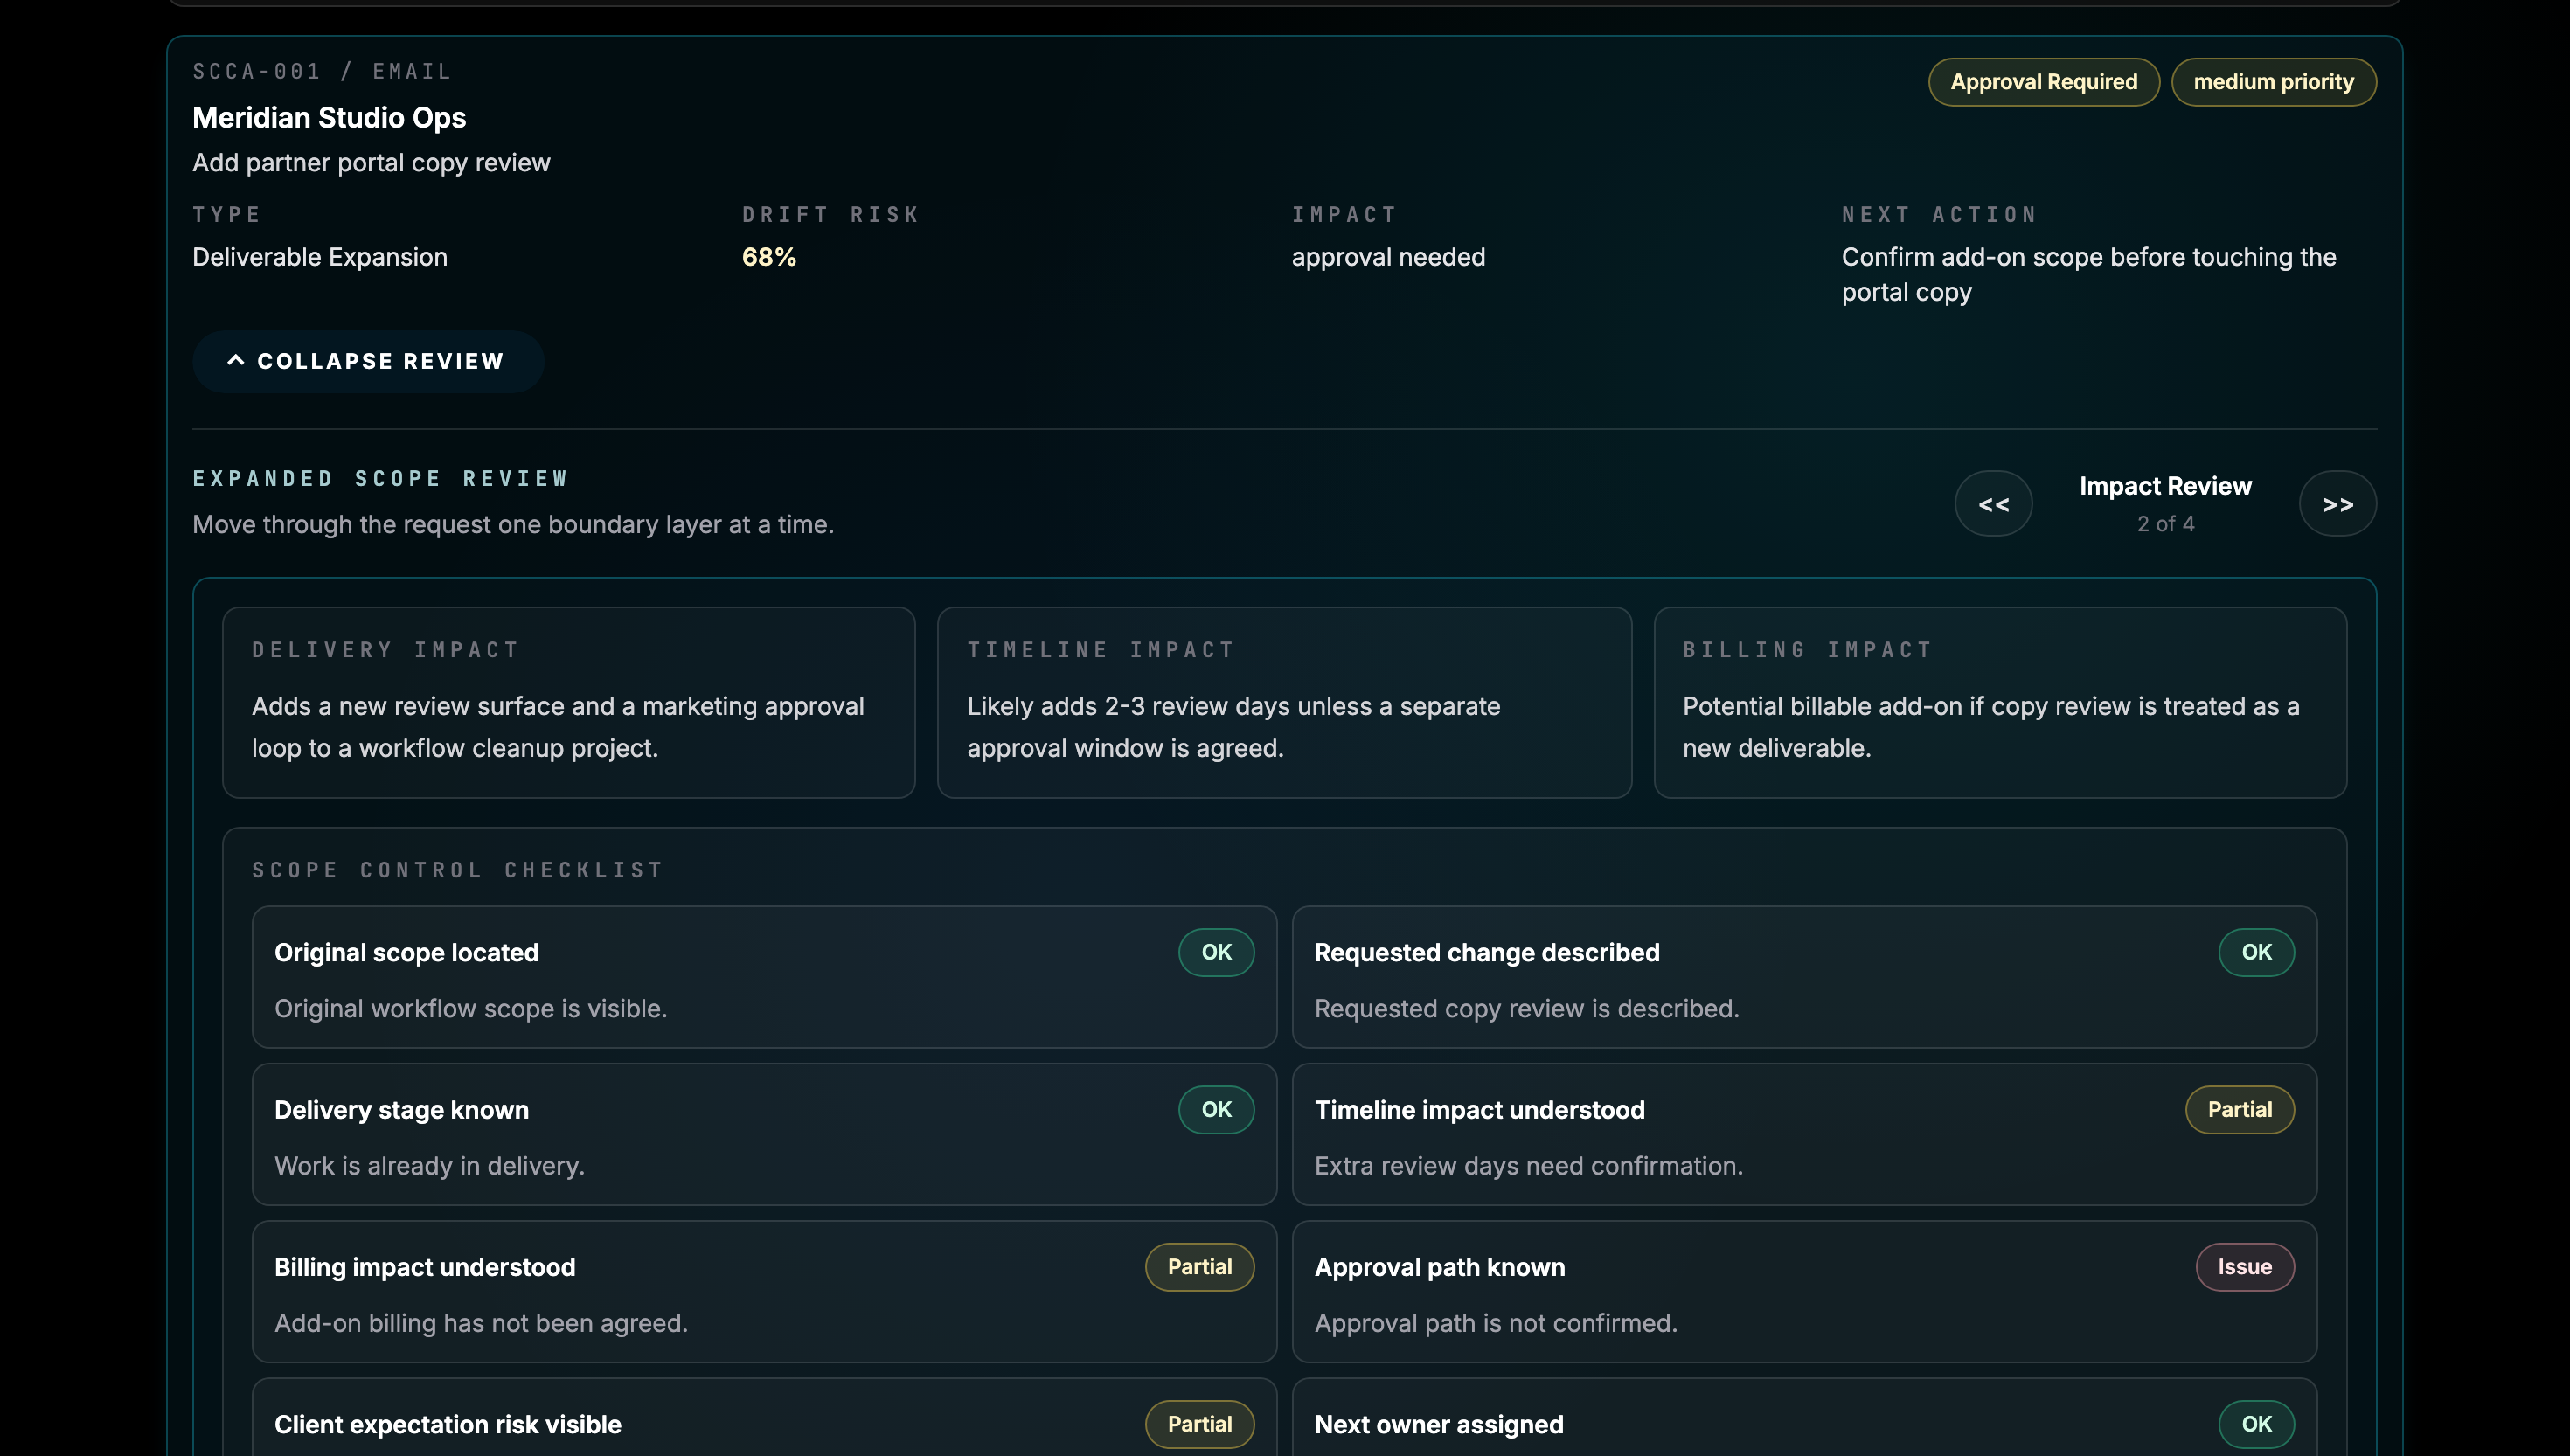
Task: Click Issue status on Approval path known
Action: click(x=2244, y=1266)
